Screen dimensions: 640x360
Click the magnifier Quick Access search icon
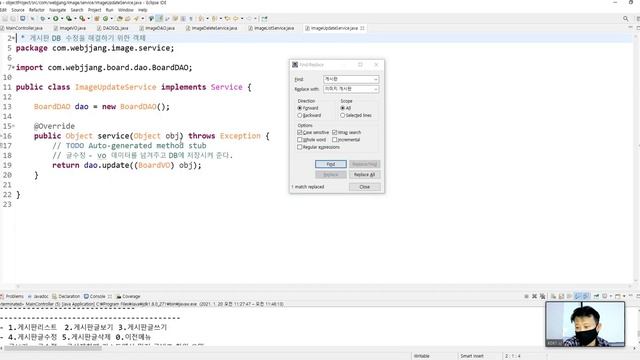click(x=625, y=18)
